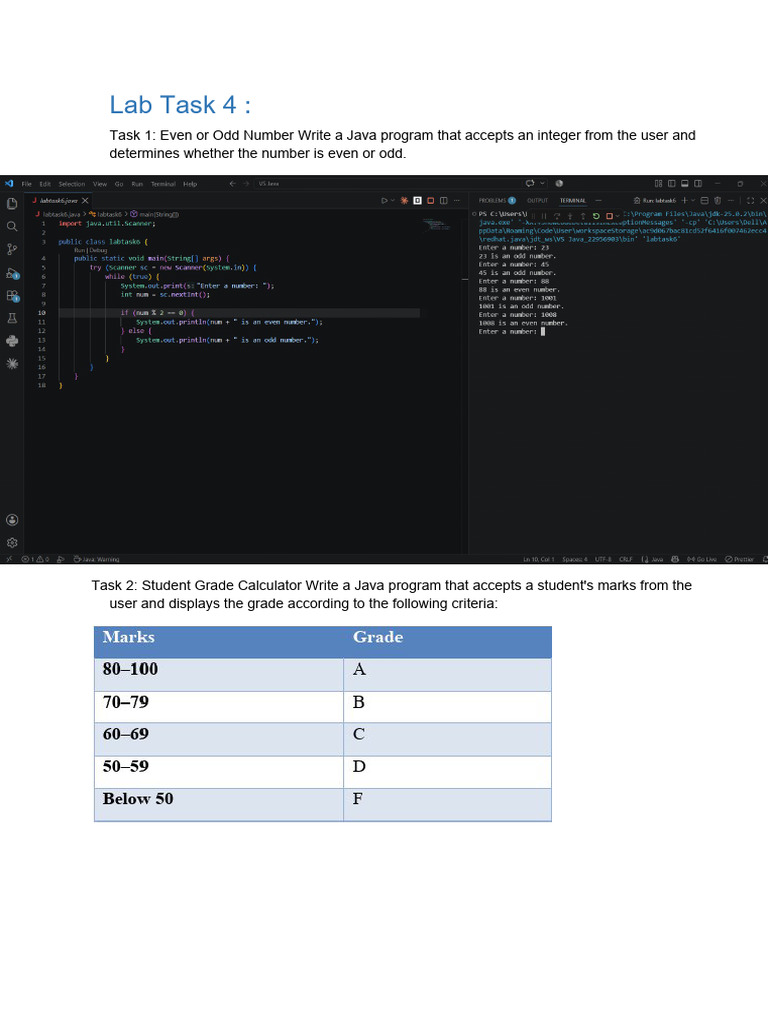
Task: Open the Selection menu
Action: [x=72, y=184]
